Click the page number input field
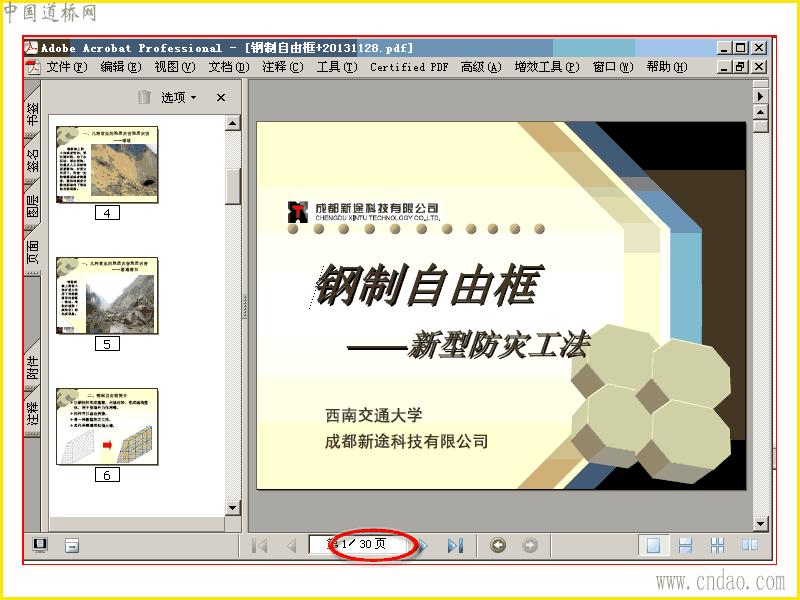The height and width of the screenshot is (600, 800). [360, 544]
